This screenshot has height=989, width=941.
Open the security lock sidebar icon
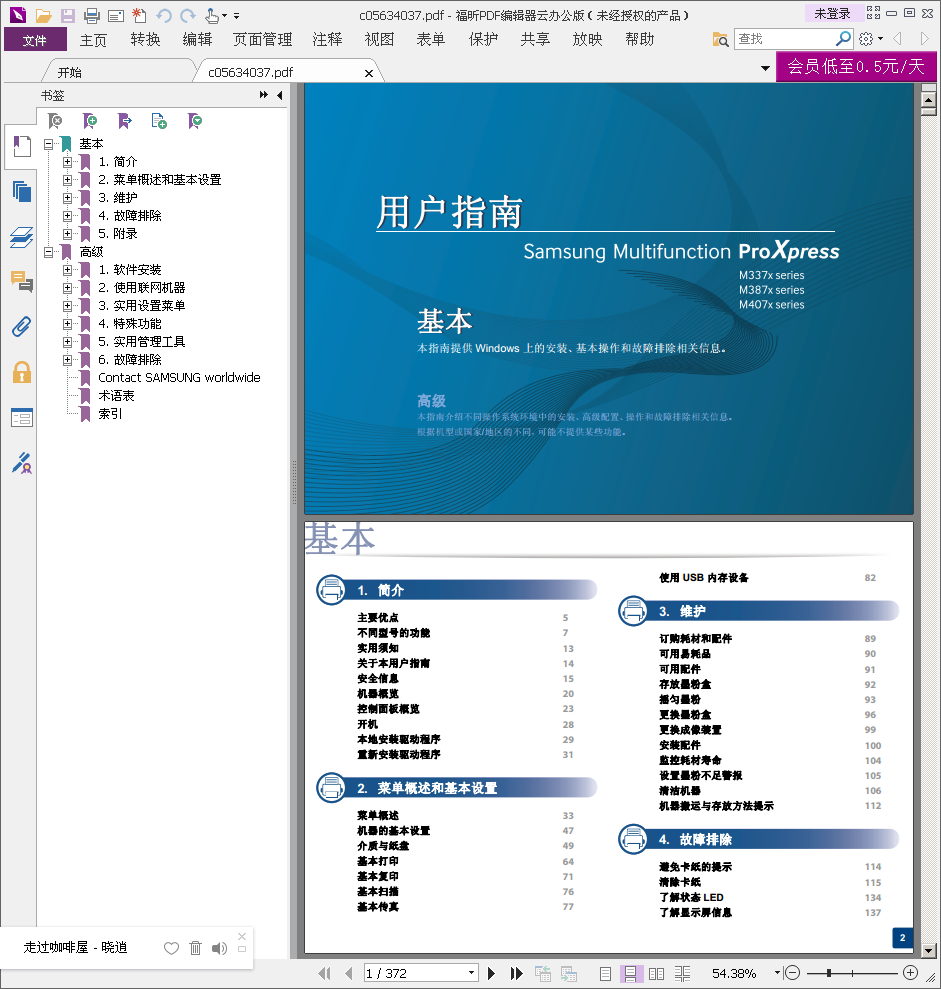pyautogui.click(x=22, y=372)
